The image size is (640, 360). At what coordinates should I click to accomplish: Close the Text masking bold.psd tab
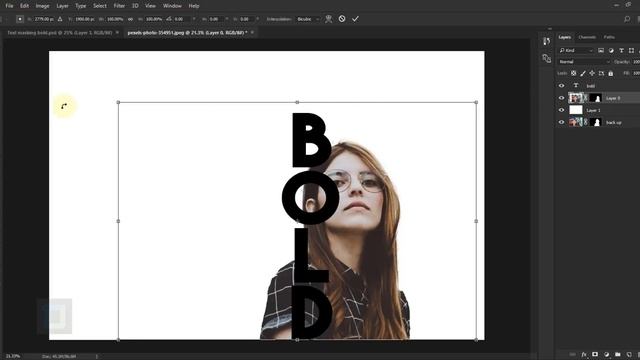[x=117, y=32]
